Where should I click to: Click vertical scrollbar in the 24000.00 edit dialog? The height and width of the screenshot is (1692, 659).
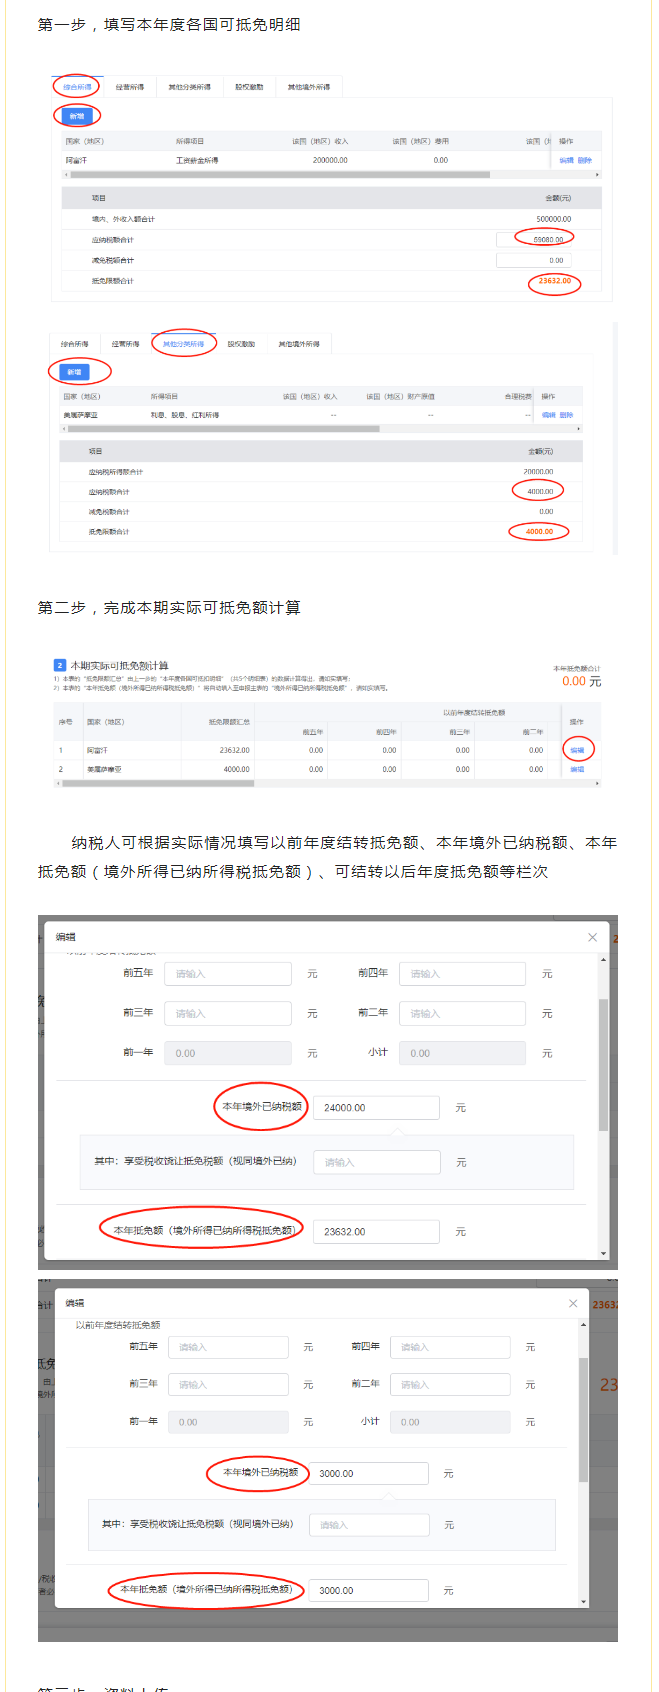coord(603,1063)
